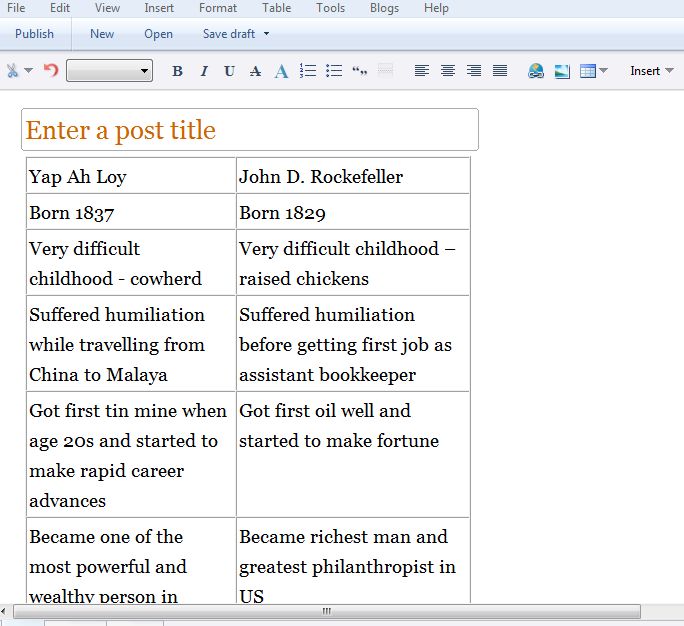The height and width of the screenshot is (626, 684).
Task: Click the 'assistant bookkeeper' cell
Action: click(353, 344)
